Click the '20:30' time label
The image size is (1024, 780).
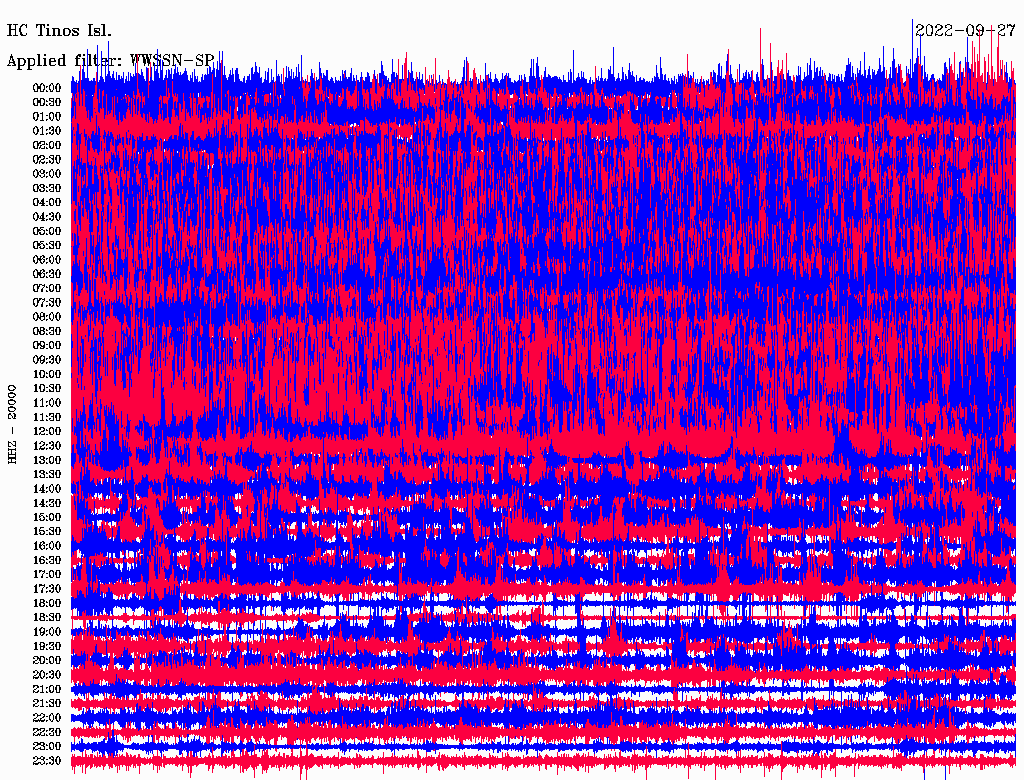[47, 675]
